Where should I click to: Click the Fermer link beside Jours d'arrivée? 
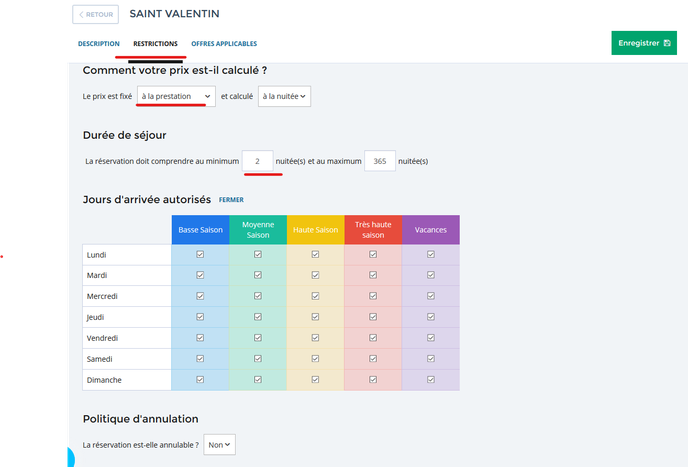coord(231,200)
